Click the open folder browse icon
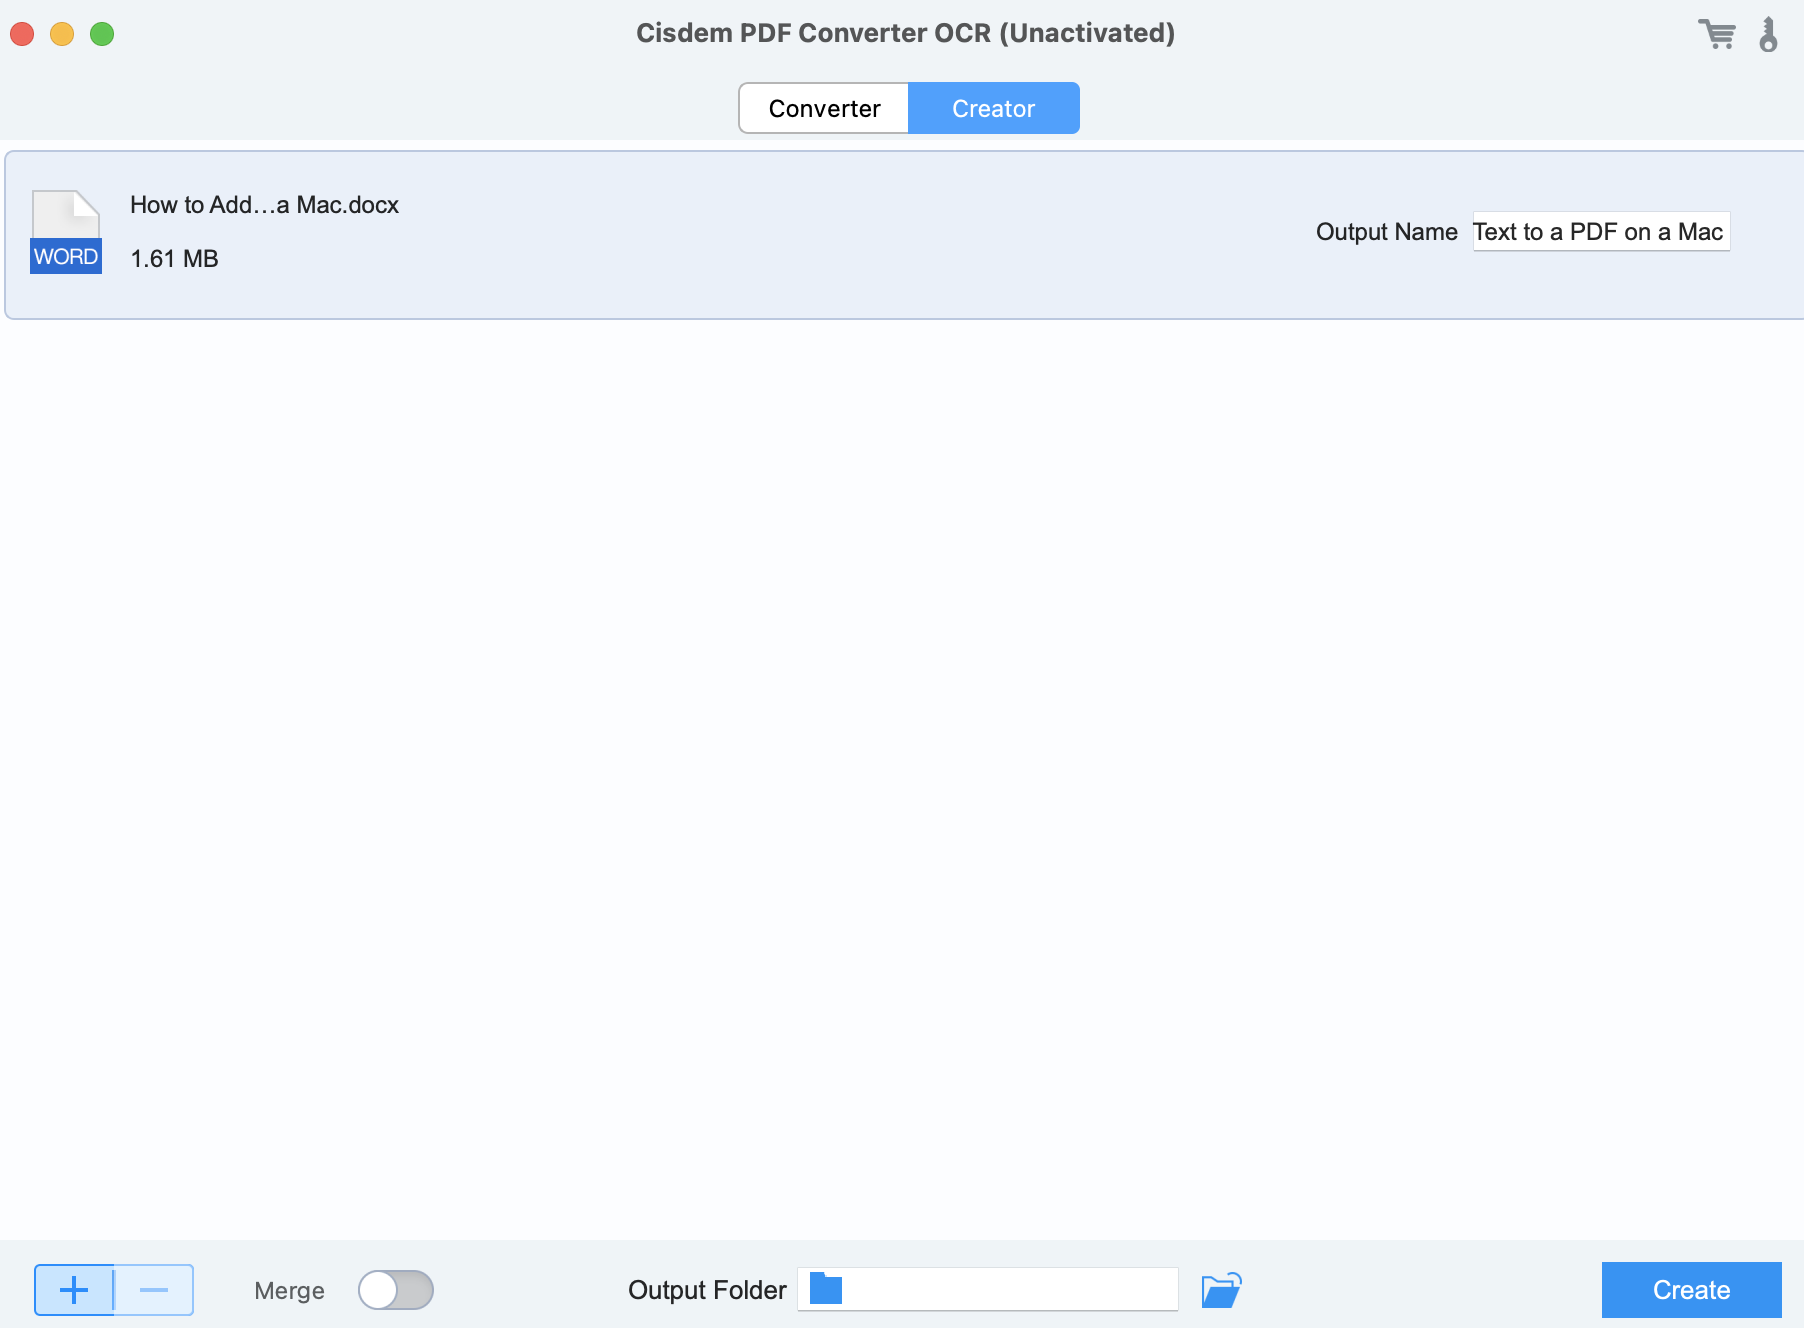The width and height of the screenshot is (1804, 1328). tap(1224, 1290)
